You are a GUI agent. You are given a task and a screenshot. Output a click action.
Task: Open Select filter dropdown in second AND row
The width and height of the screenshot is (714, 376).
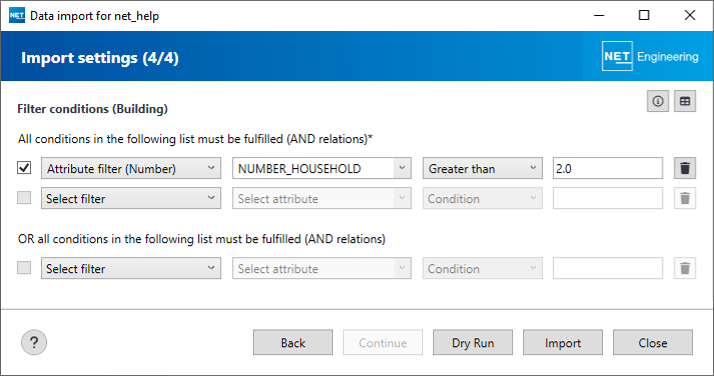[131, 198]
